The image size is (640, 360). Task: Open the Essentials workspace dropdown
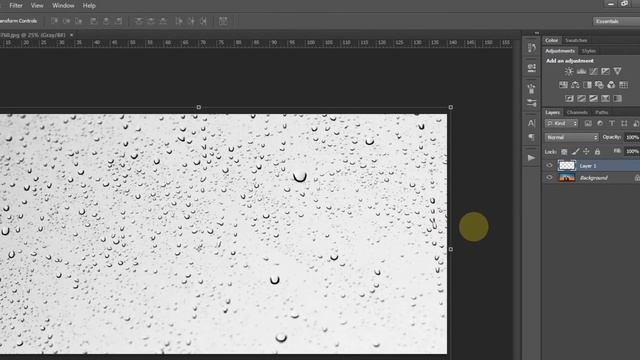point(616,21)
